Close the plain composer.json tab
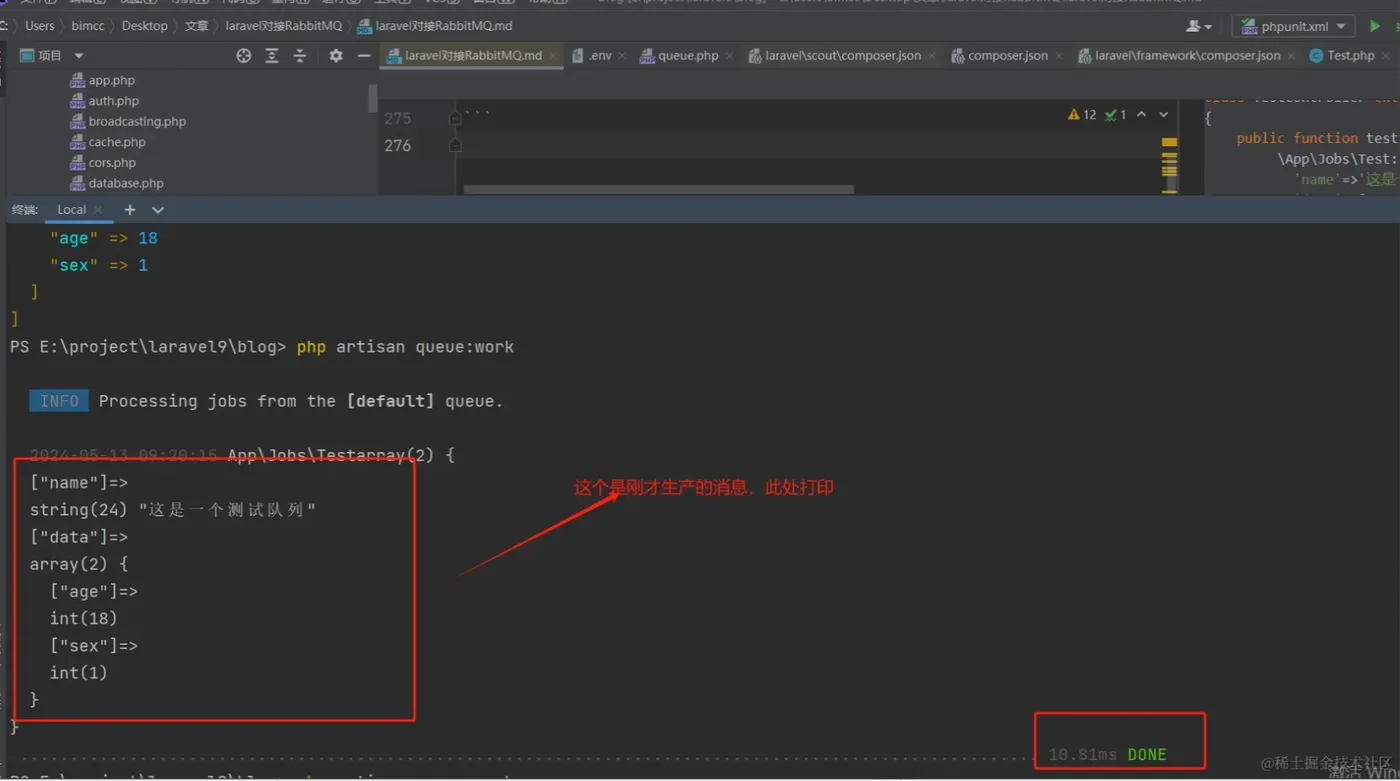1400x781 pixels. tap(1059, 56)
